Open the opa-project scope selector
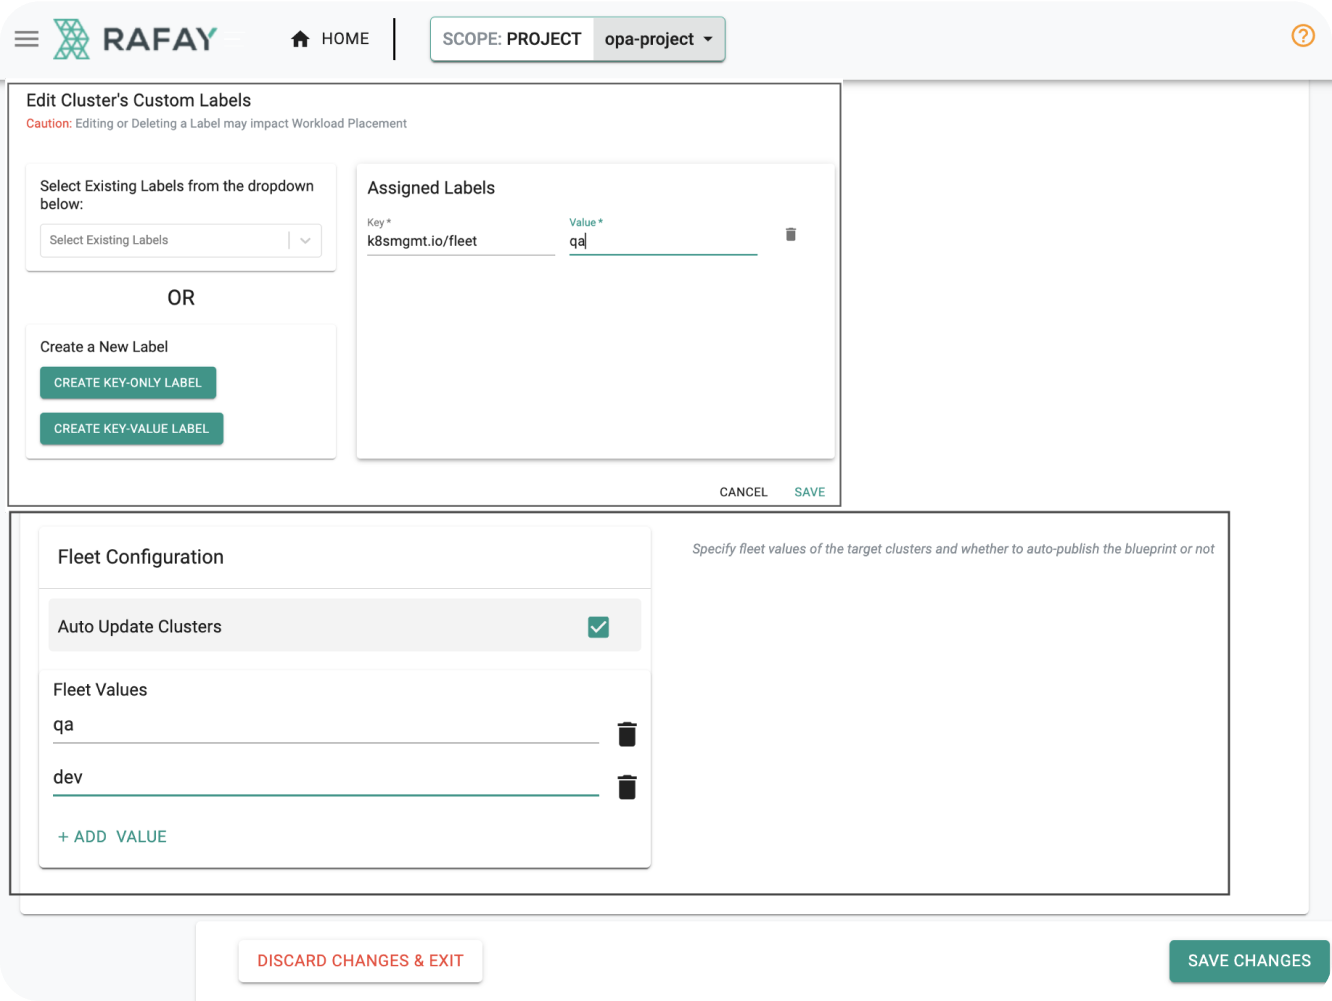This screenshot has height=1001, width=1332. (x=657, y=39)
